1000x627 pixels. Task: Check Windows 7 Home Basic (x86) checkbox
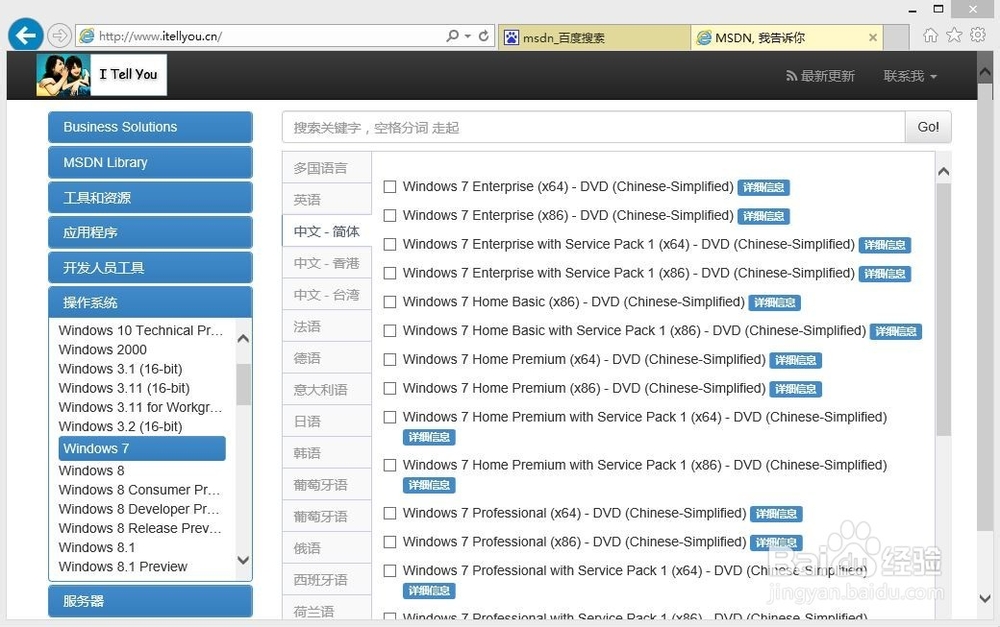[x=390, y=302]
